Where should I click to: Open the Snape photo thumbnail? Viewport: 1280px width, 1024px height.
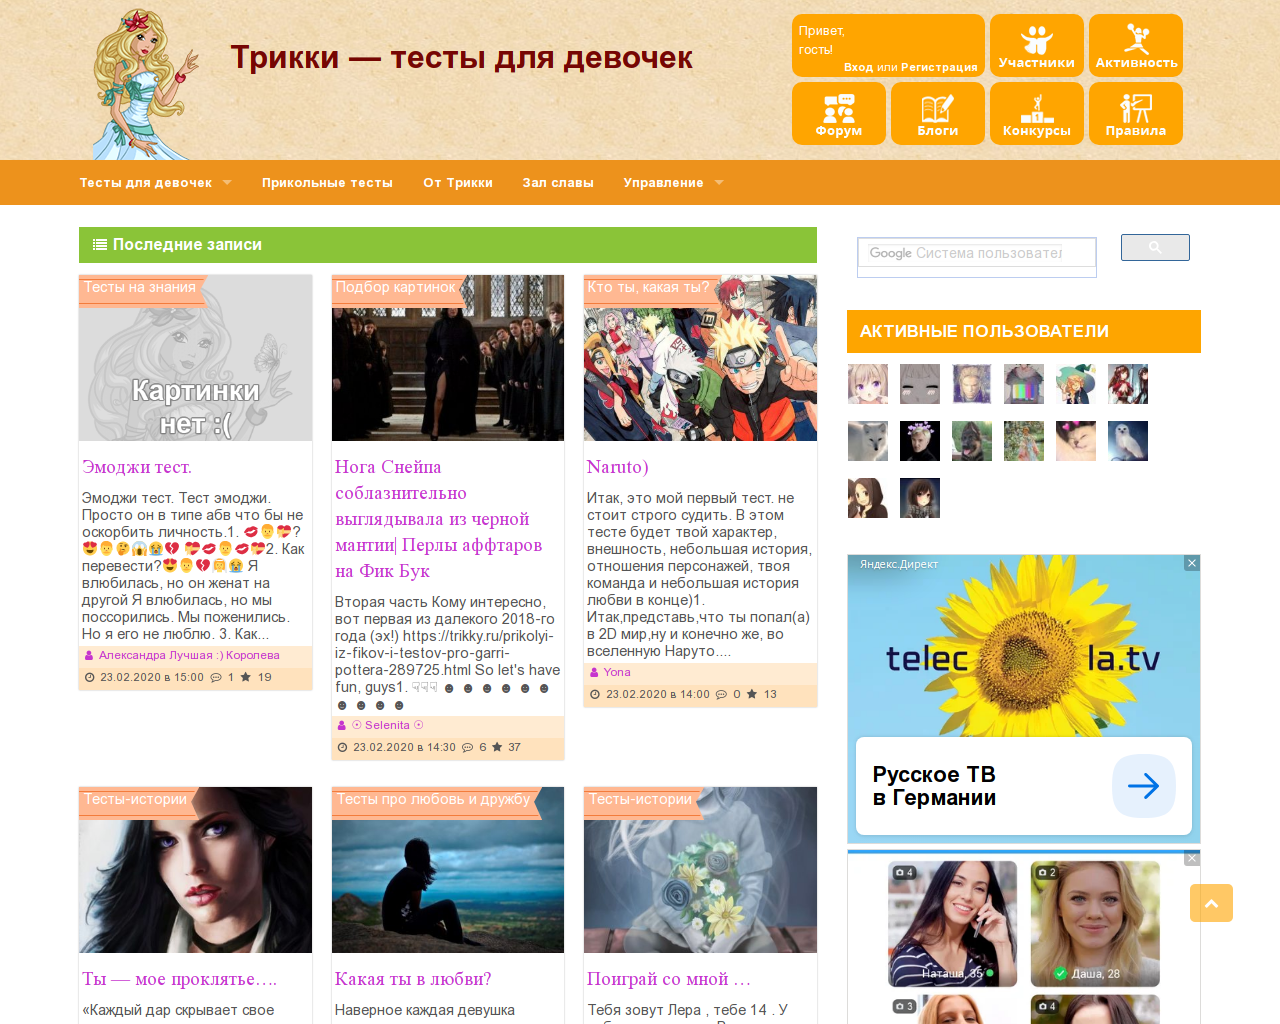448,358
